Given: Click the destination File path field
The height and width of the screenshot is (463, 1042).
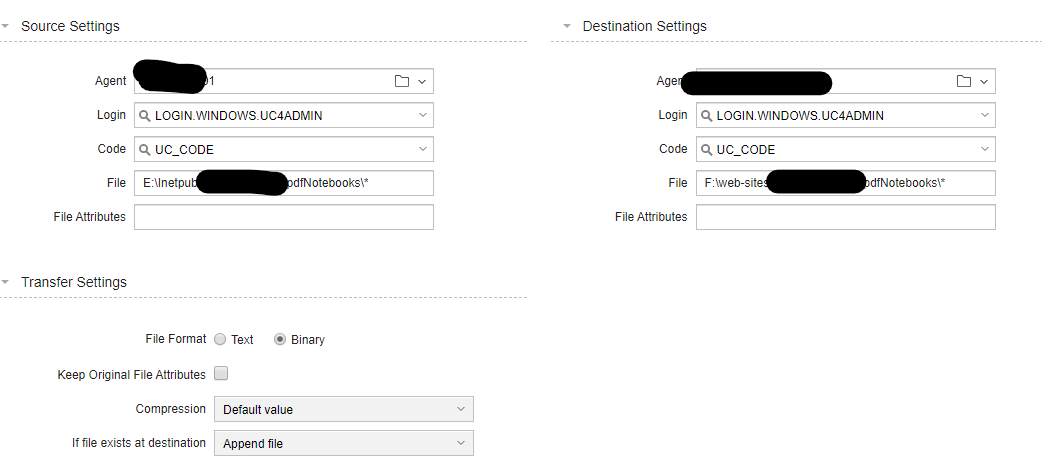Looking at the screenshot, I should 845,183.
